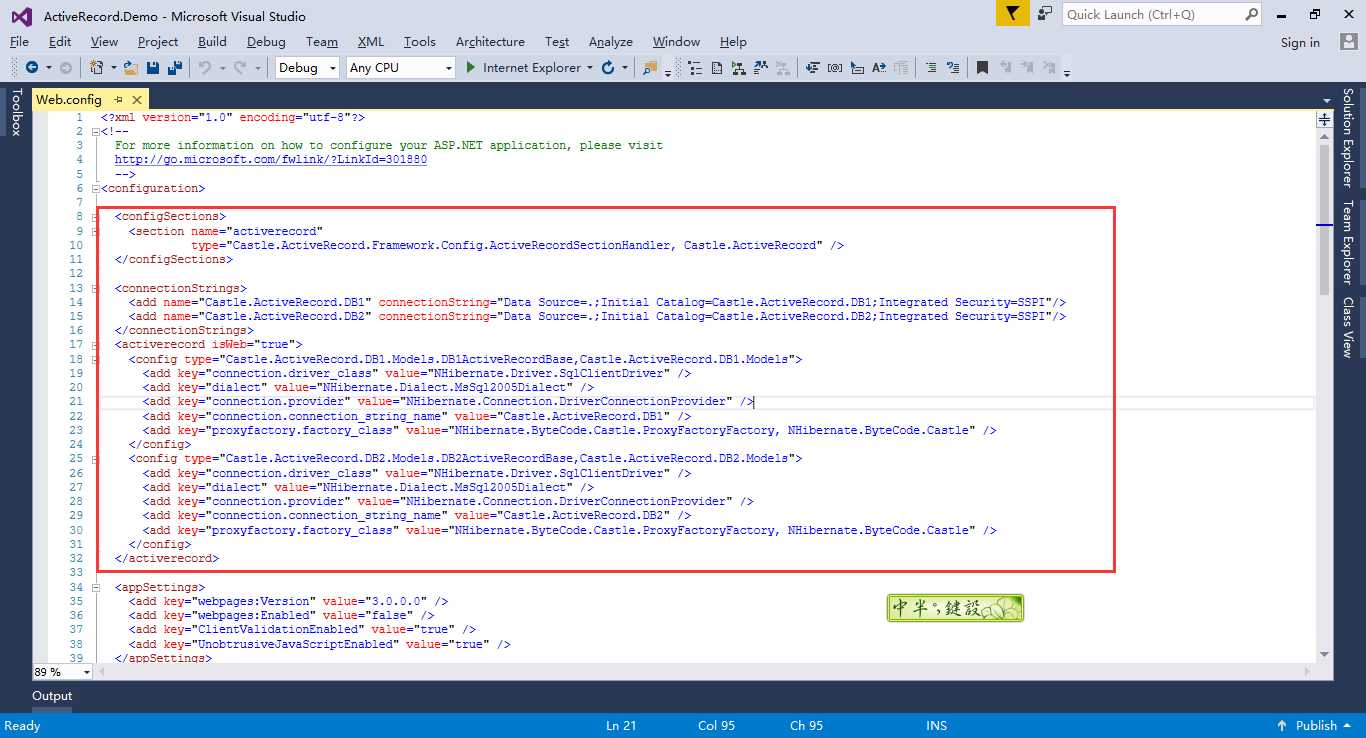The image size is (1366, 738).
Task: Collapse the configSections element at line 8
Action: coord(94,217)
